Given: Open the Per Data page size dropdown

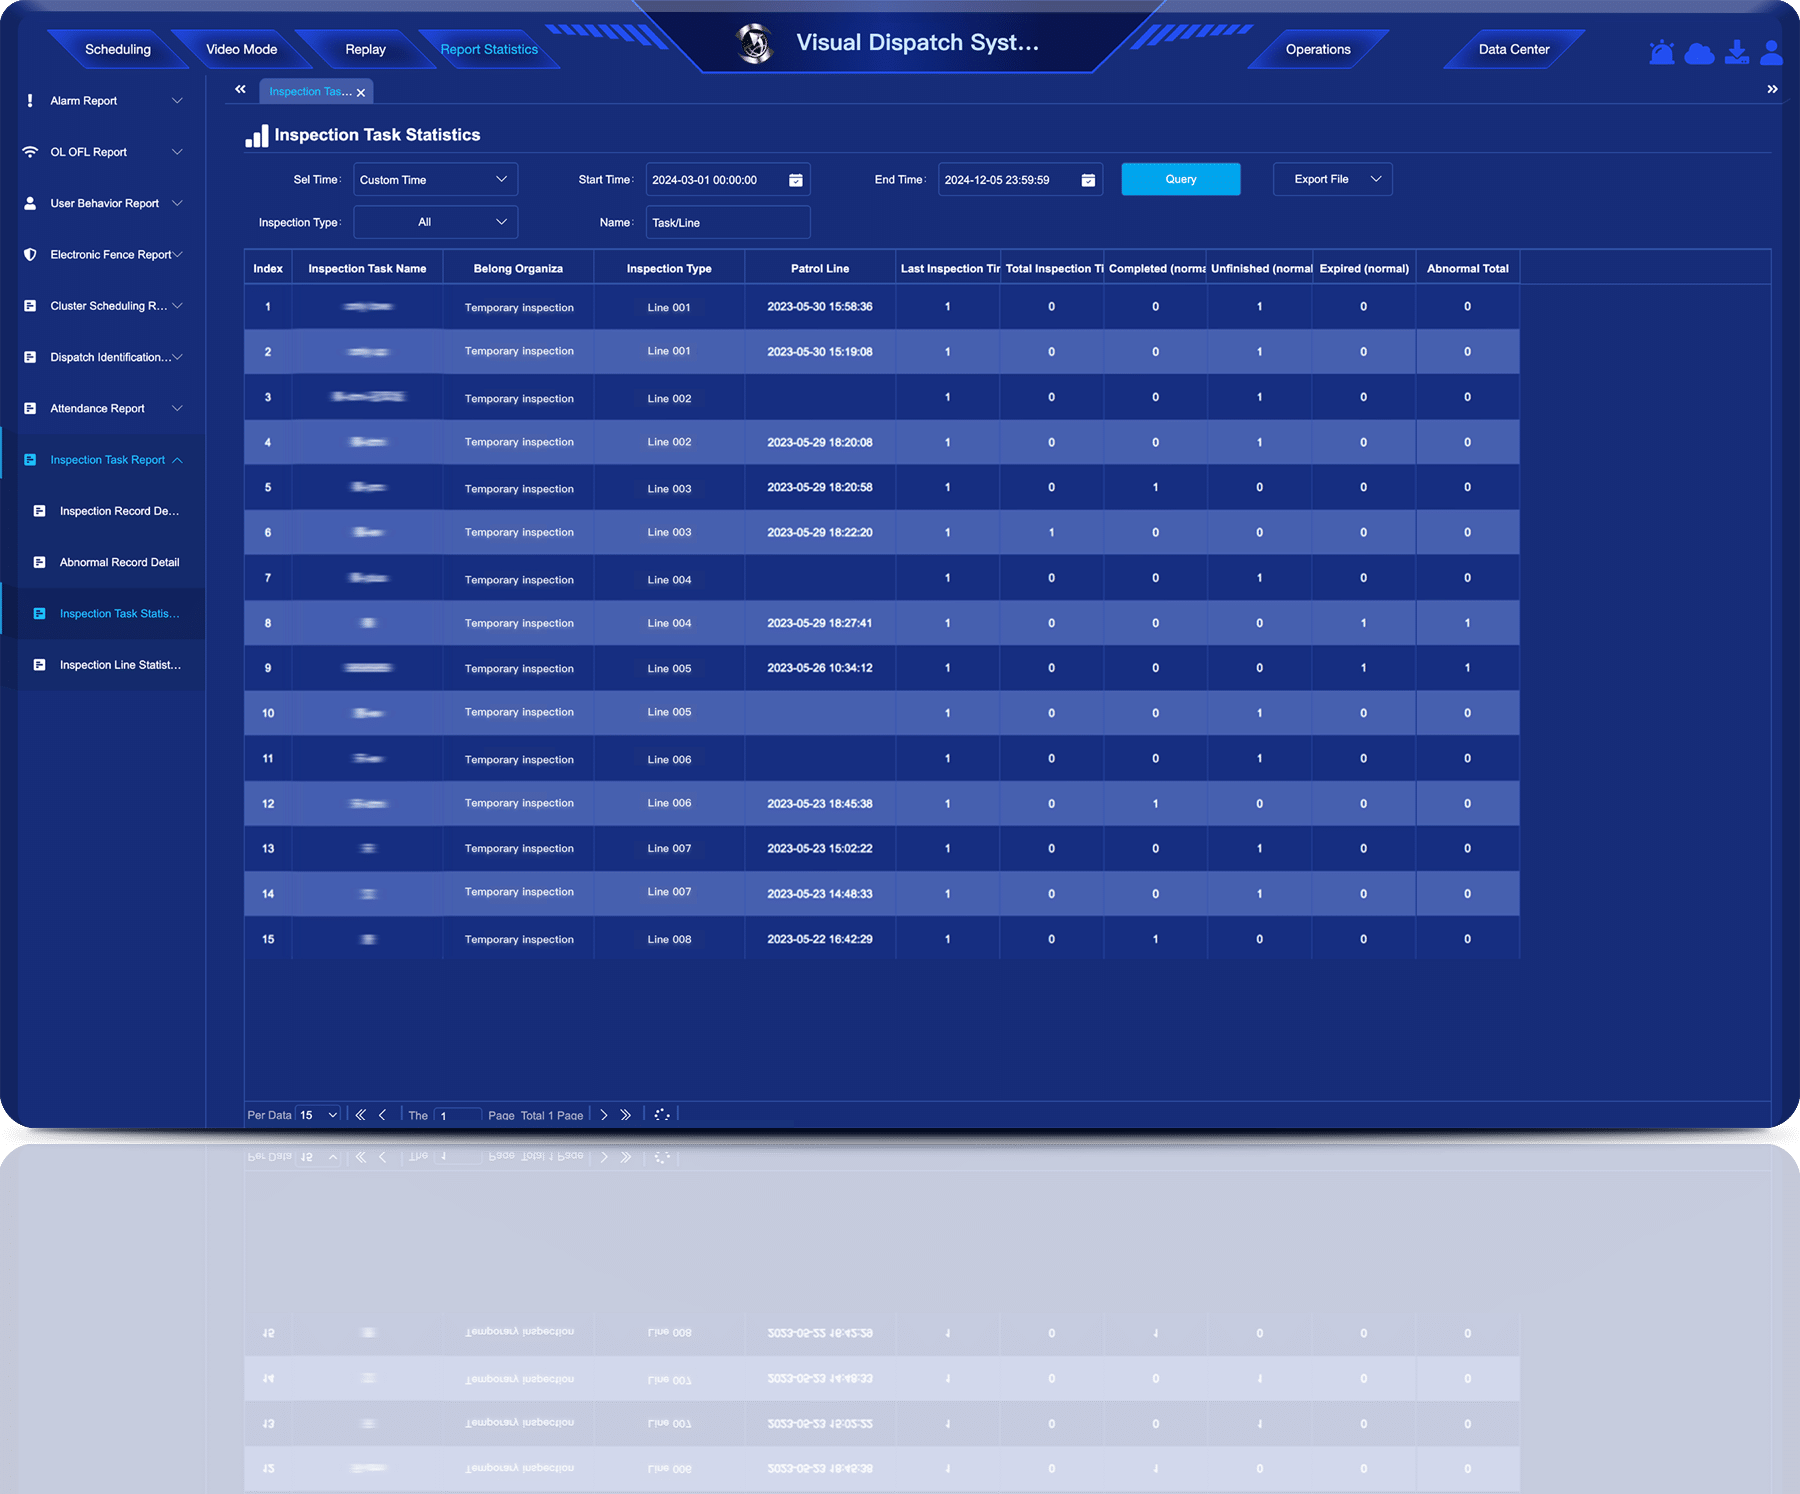Looking at the screenshot, I should click(317, 1114).
